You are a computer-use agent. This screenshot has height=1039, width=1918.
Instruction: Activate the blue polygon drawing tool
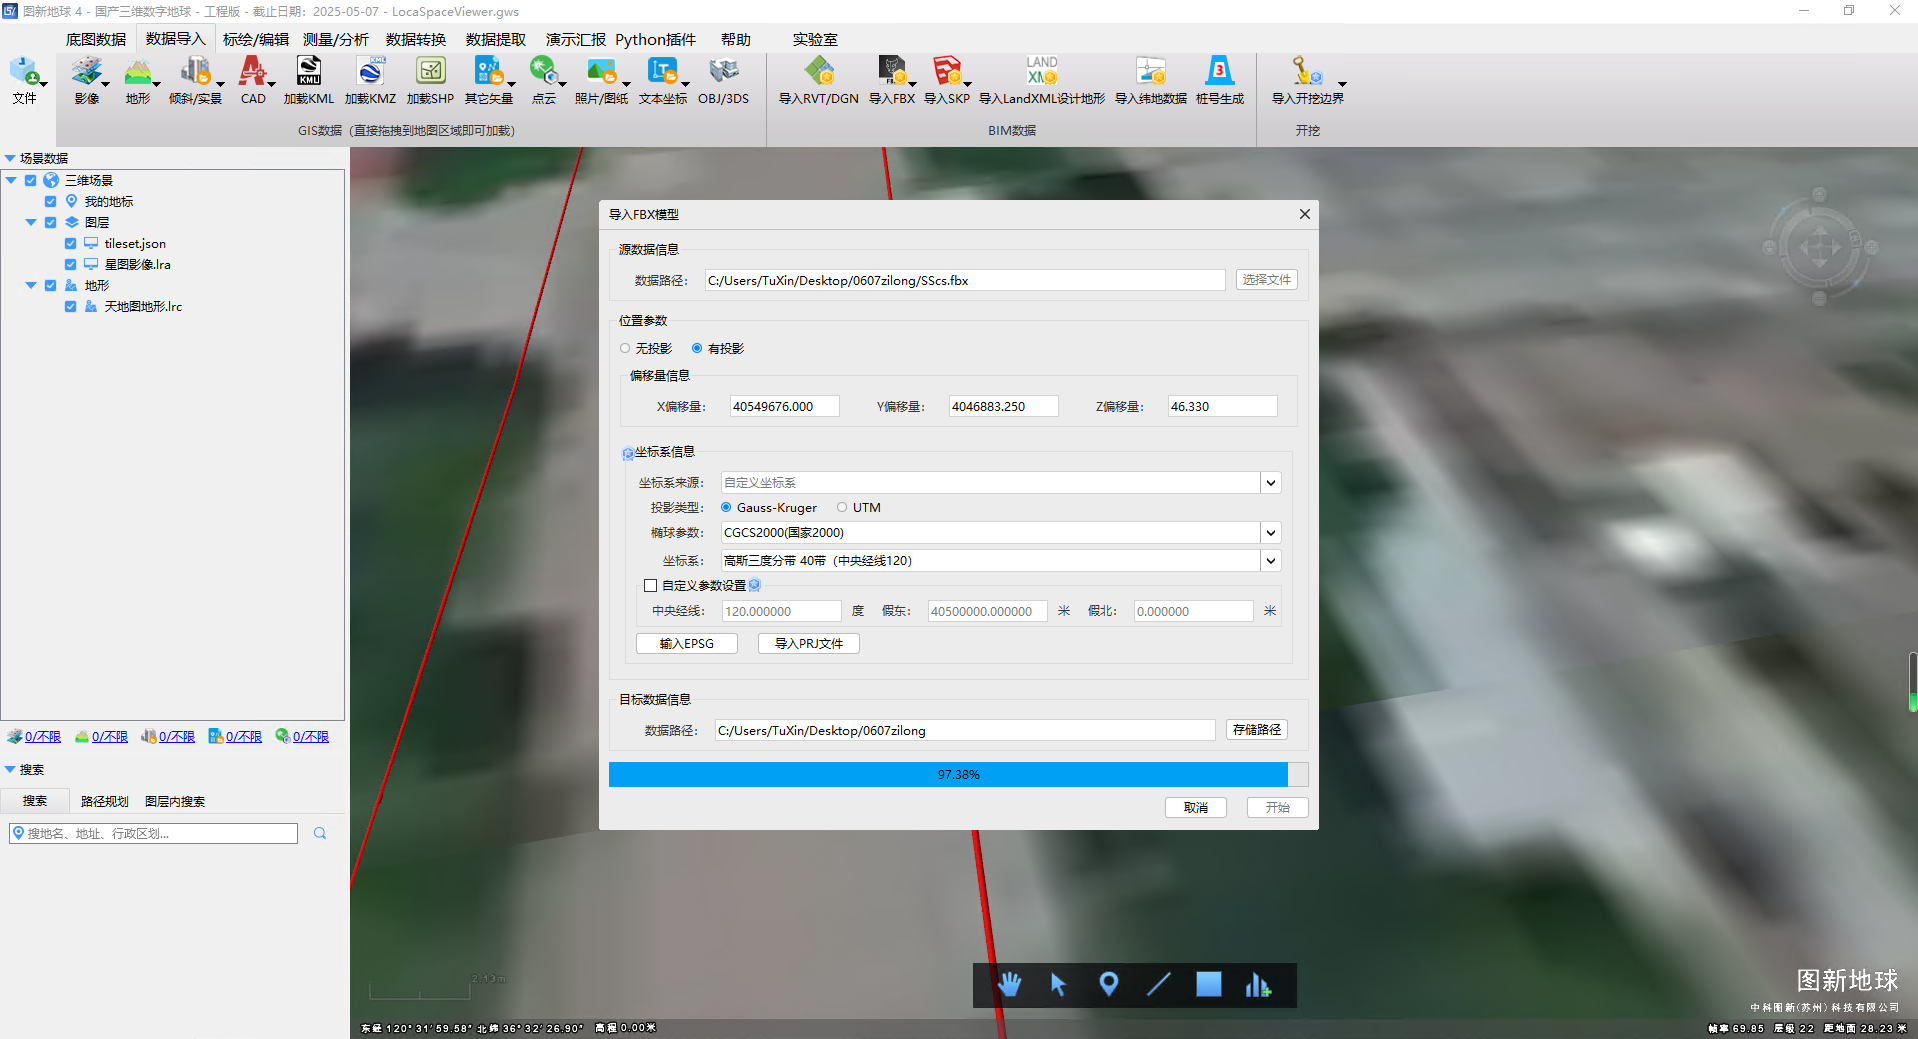point(1208,985)
